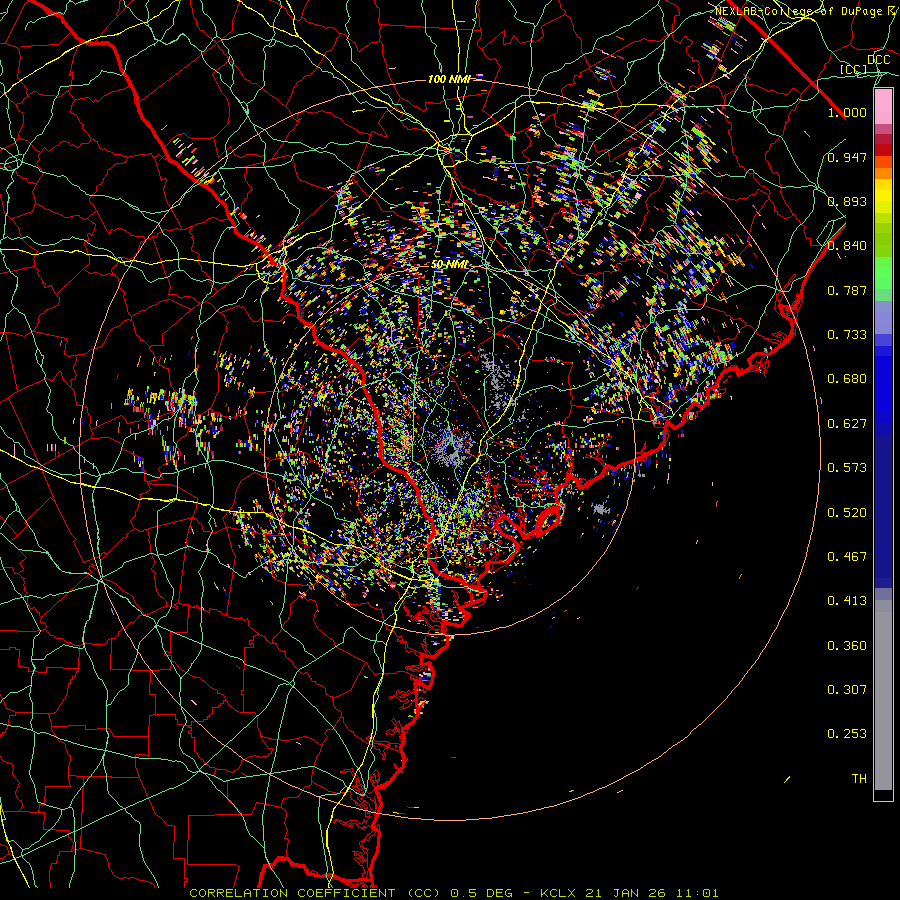Image resolution: width=900 pixels, height=900 pixels.
Task: Click the 0.573 legend value
Action: 847,468
